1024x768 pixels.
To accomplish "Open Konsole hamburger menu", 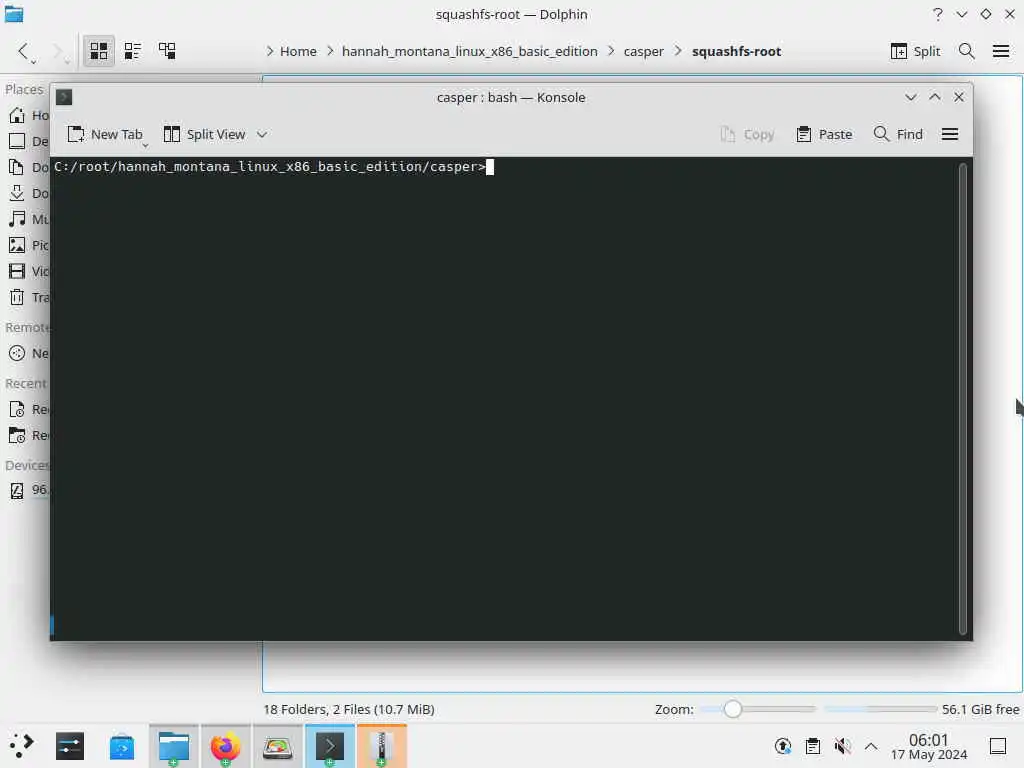I will tap(950, 134).
